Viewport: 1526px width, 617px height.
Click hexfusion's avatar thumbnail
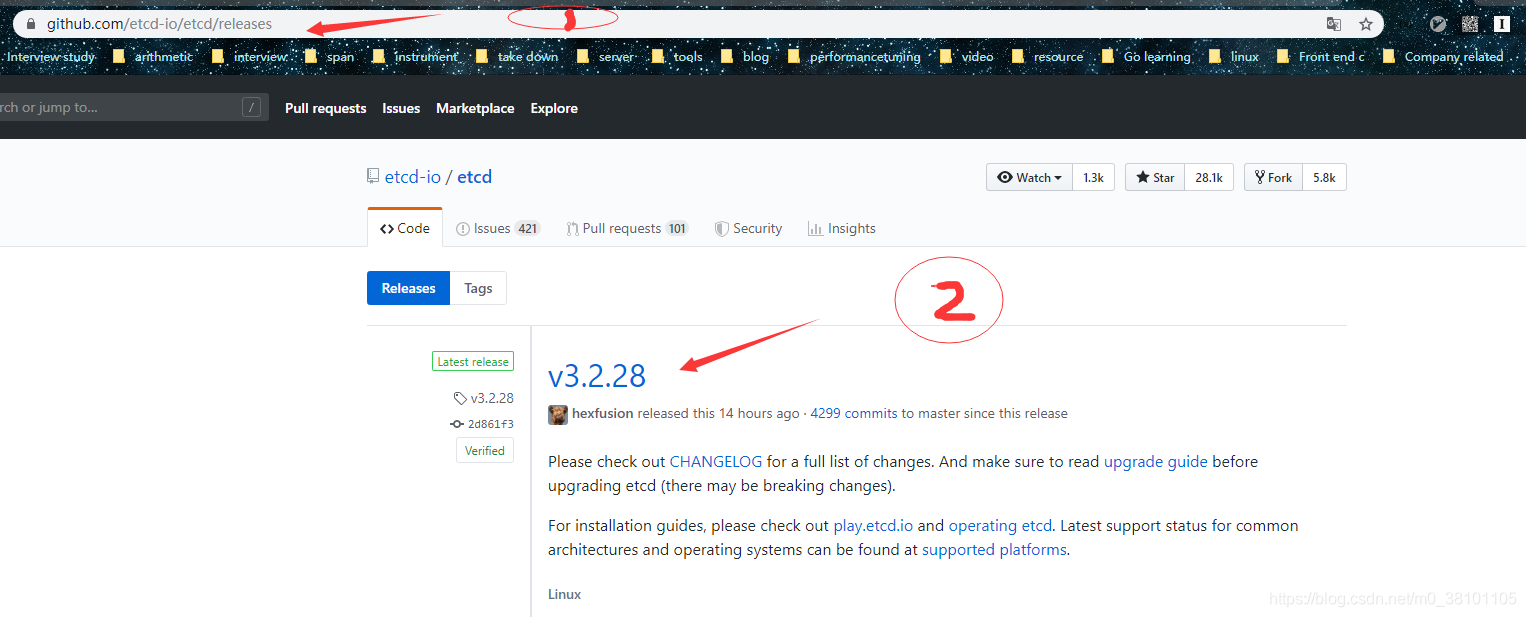pos(558,414)
